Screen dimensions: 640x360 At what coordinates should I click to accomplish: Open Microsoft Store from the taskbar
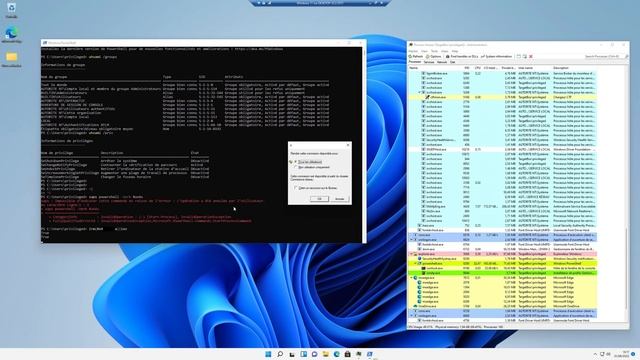pyautogui.click(x=347, y=354)
